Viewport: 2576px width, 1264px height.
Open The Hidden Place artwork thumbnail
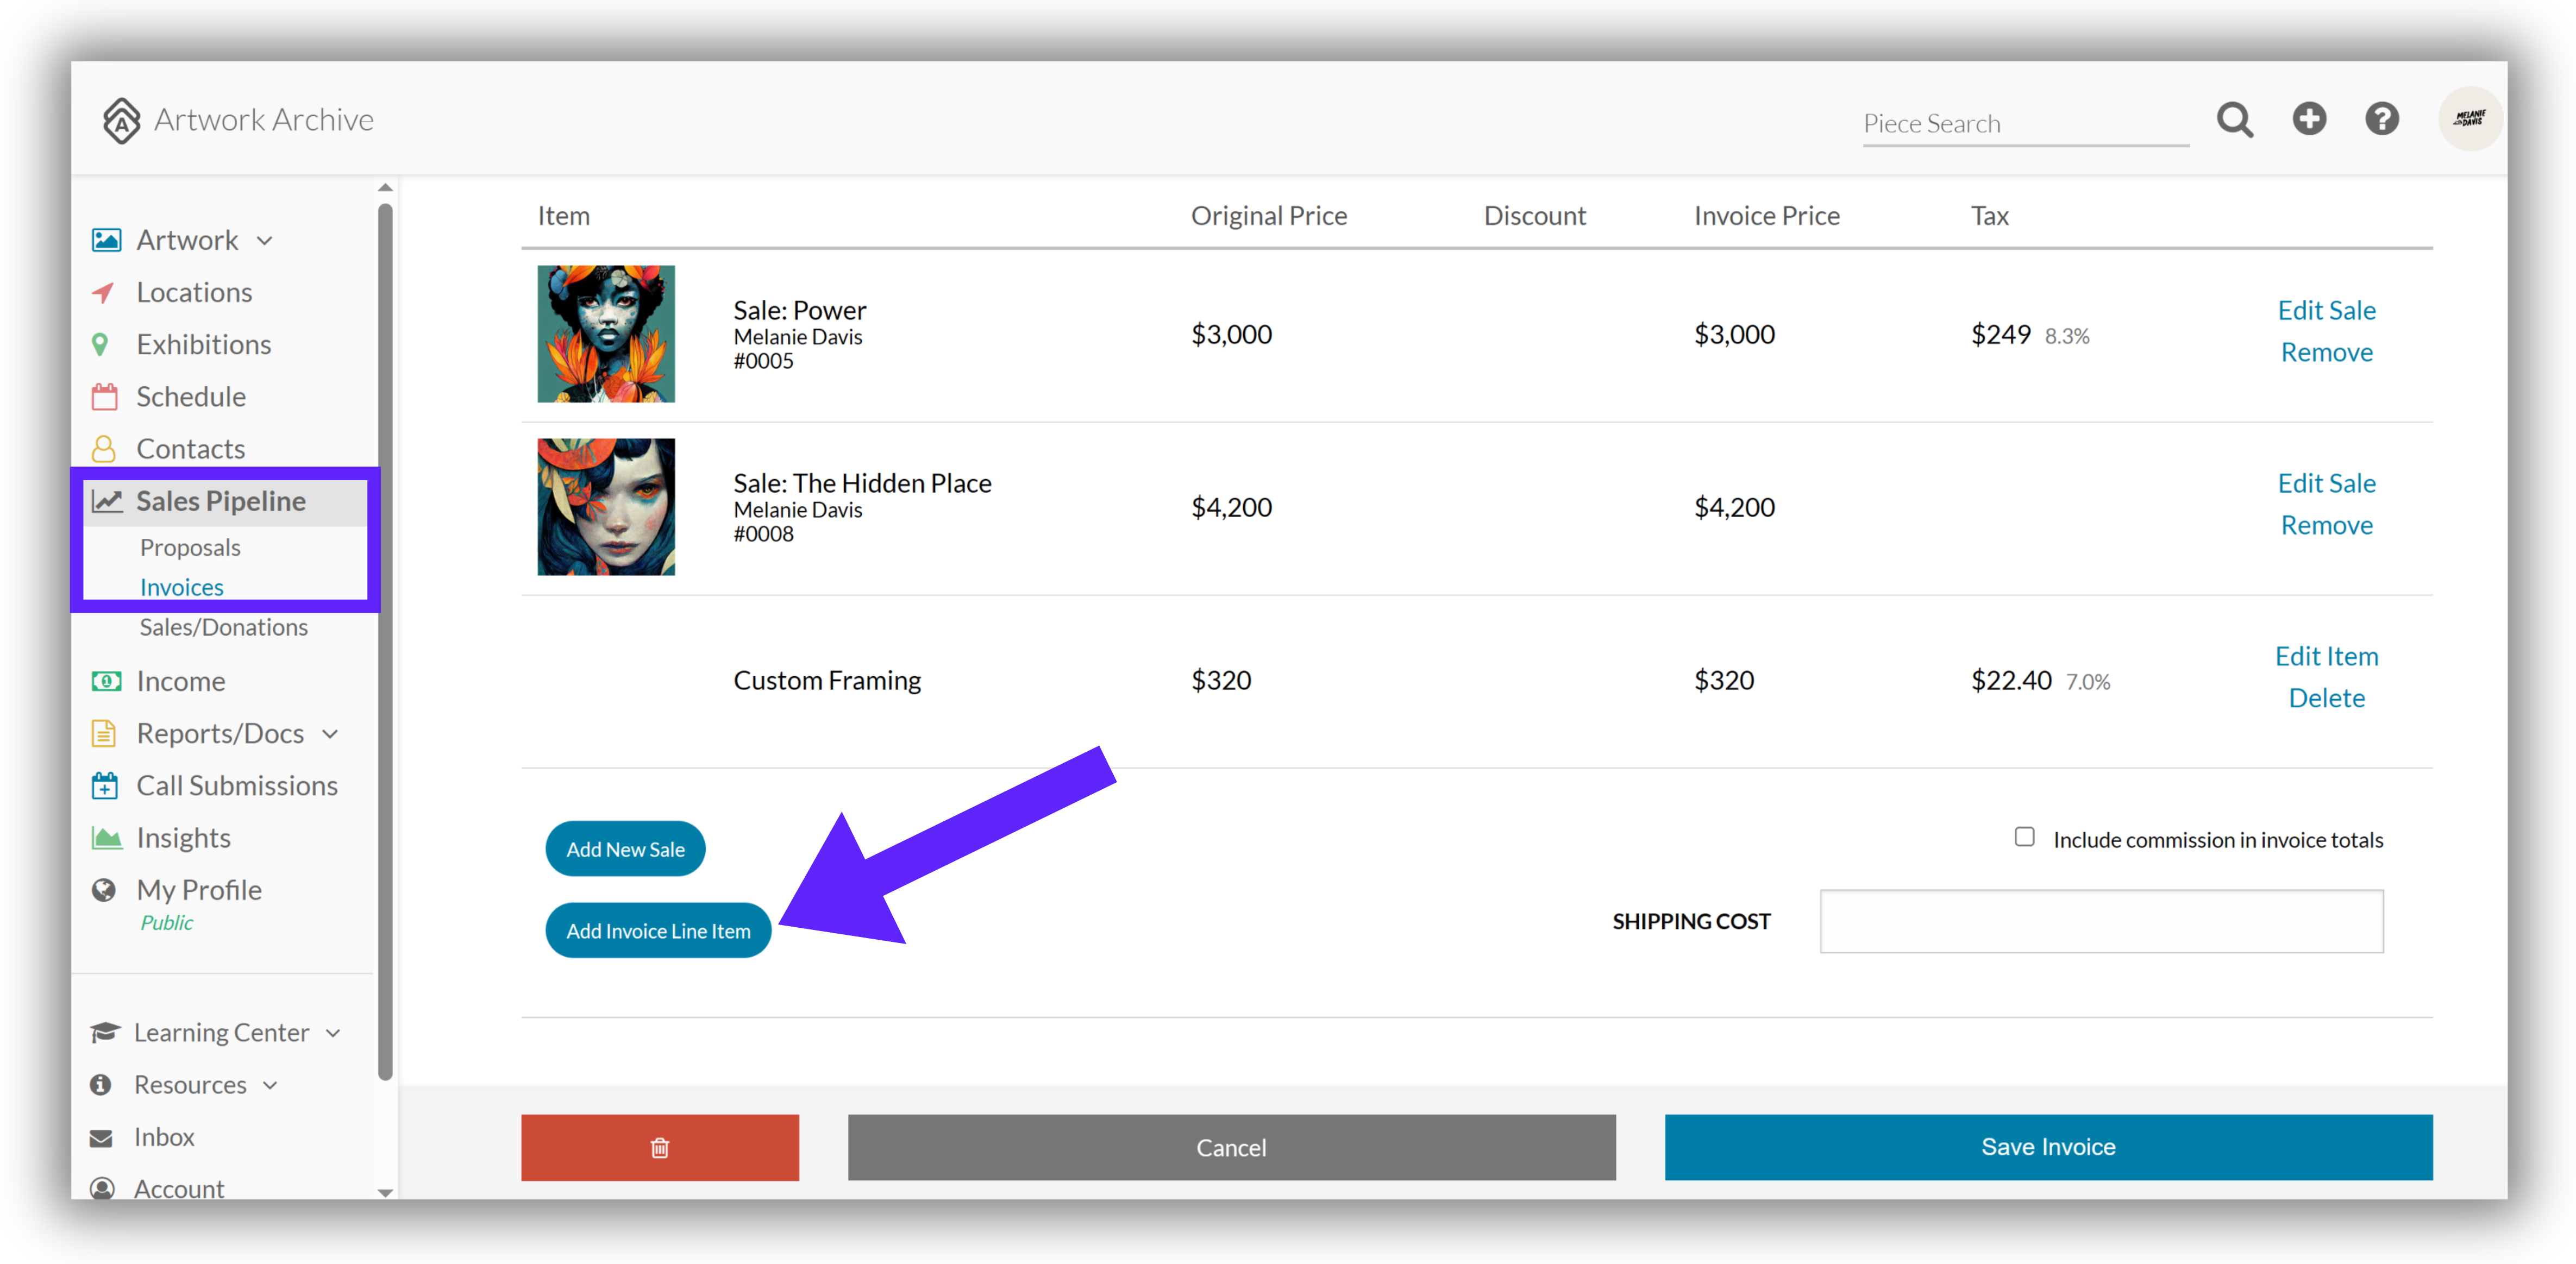606,507
